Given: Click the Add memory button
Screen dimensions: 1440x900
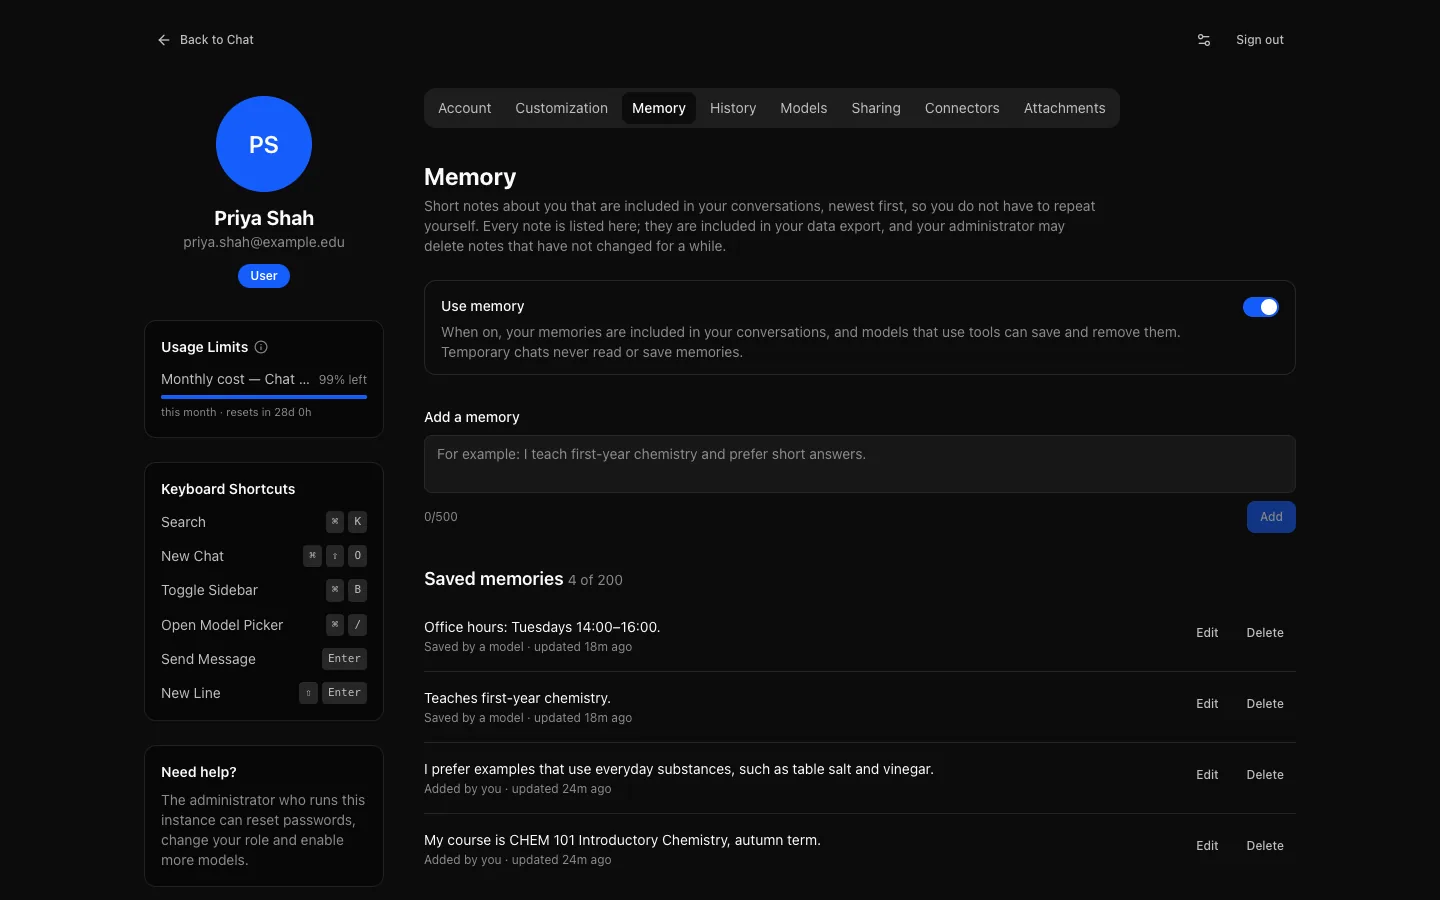Looking at the screenshot, I should (1271, 517).
